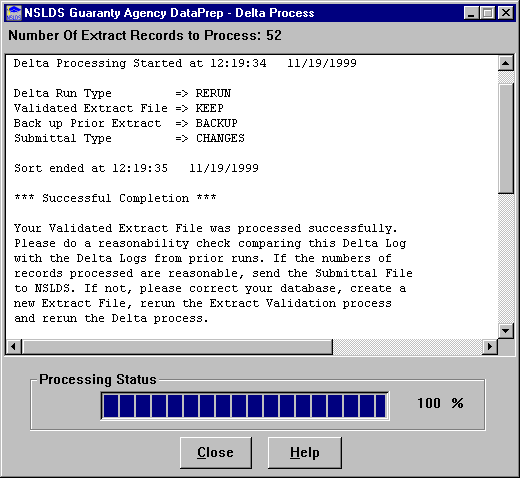The width and height of the screenshot is (520, 478).
Task: Close window using title bar X
Action: tap(506, 13)
